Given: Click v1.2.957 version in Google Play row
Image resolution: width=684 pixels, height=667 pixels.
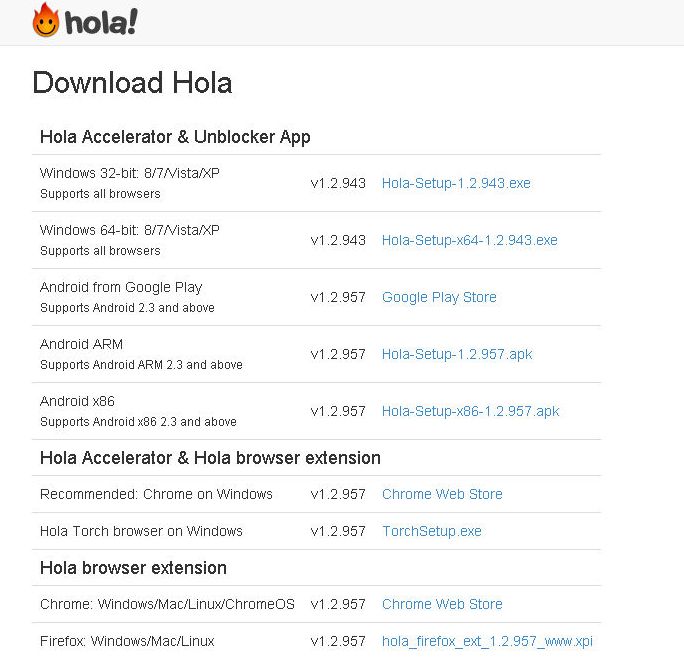Looking at the screenshot, I should click(x=338, y=298).
